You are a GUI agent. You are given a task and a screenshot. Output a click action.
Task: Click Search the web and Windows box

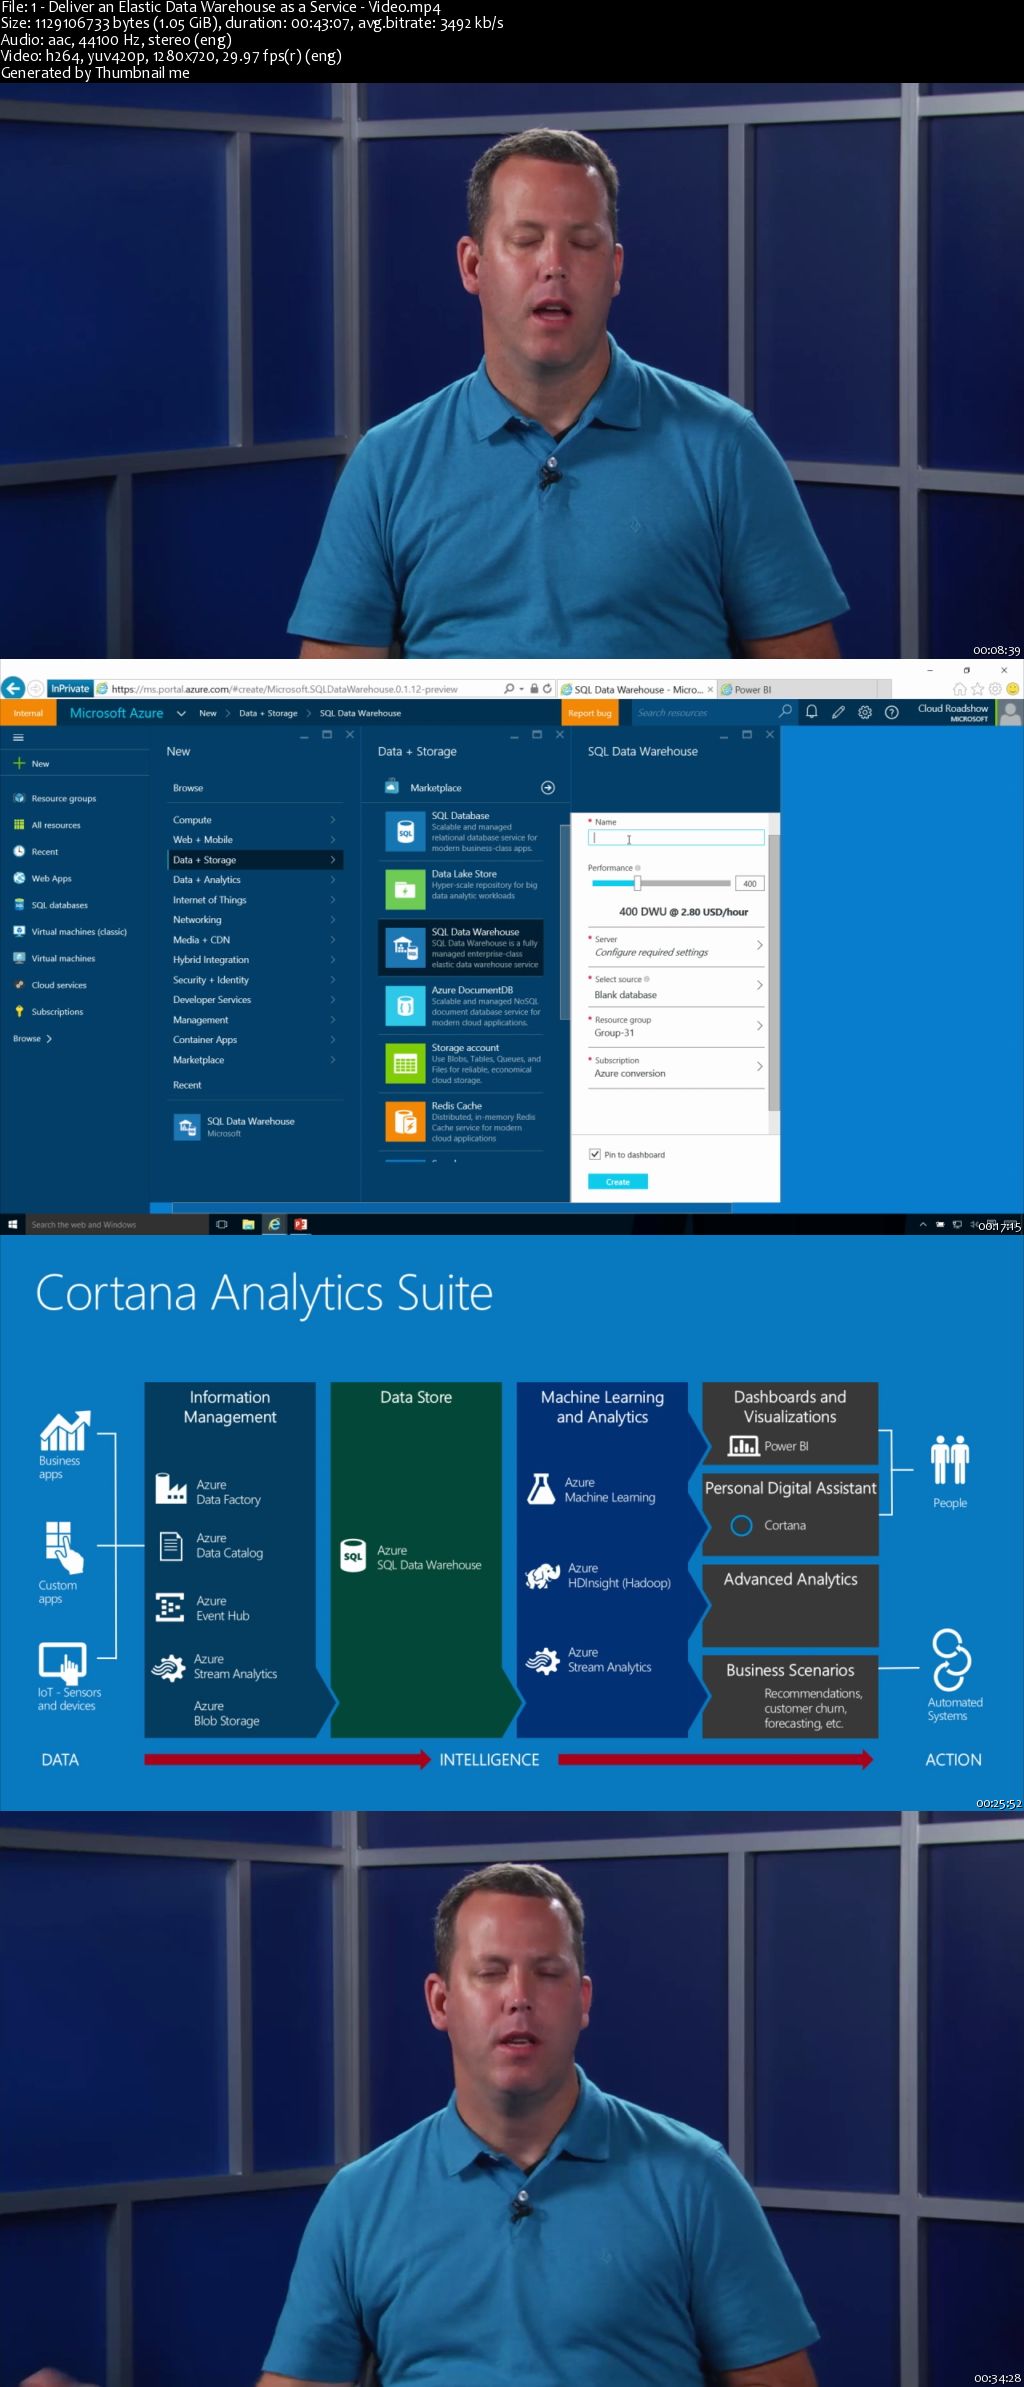117,1224
